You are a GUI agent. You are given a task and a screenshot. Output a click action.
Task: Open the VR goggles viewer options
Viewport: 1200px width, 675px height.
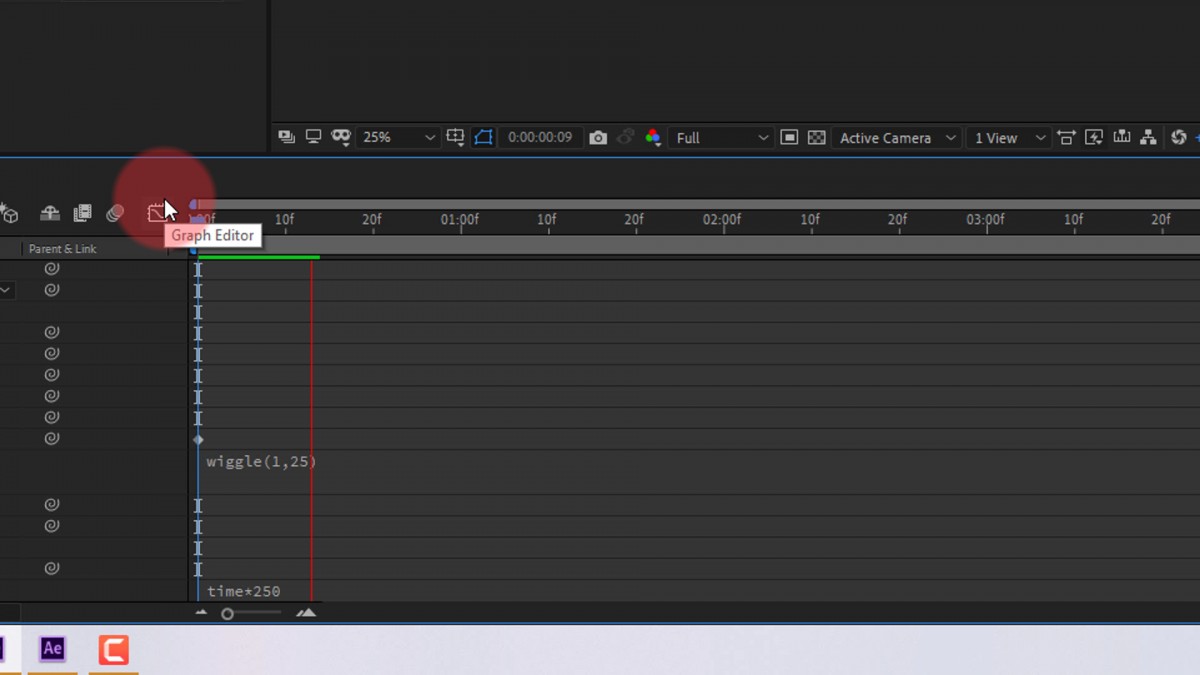(x=341, y=137)
